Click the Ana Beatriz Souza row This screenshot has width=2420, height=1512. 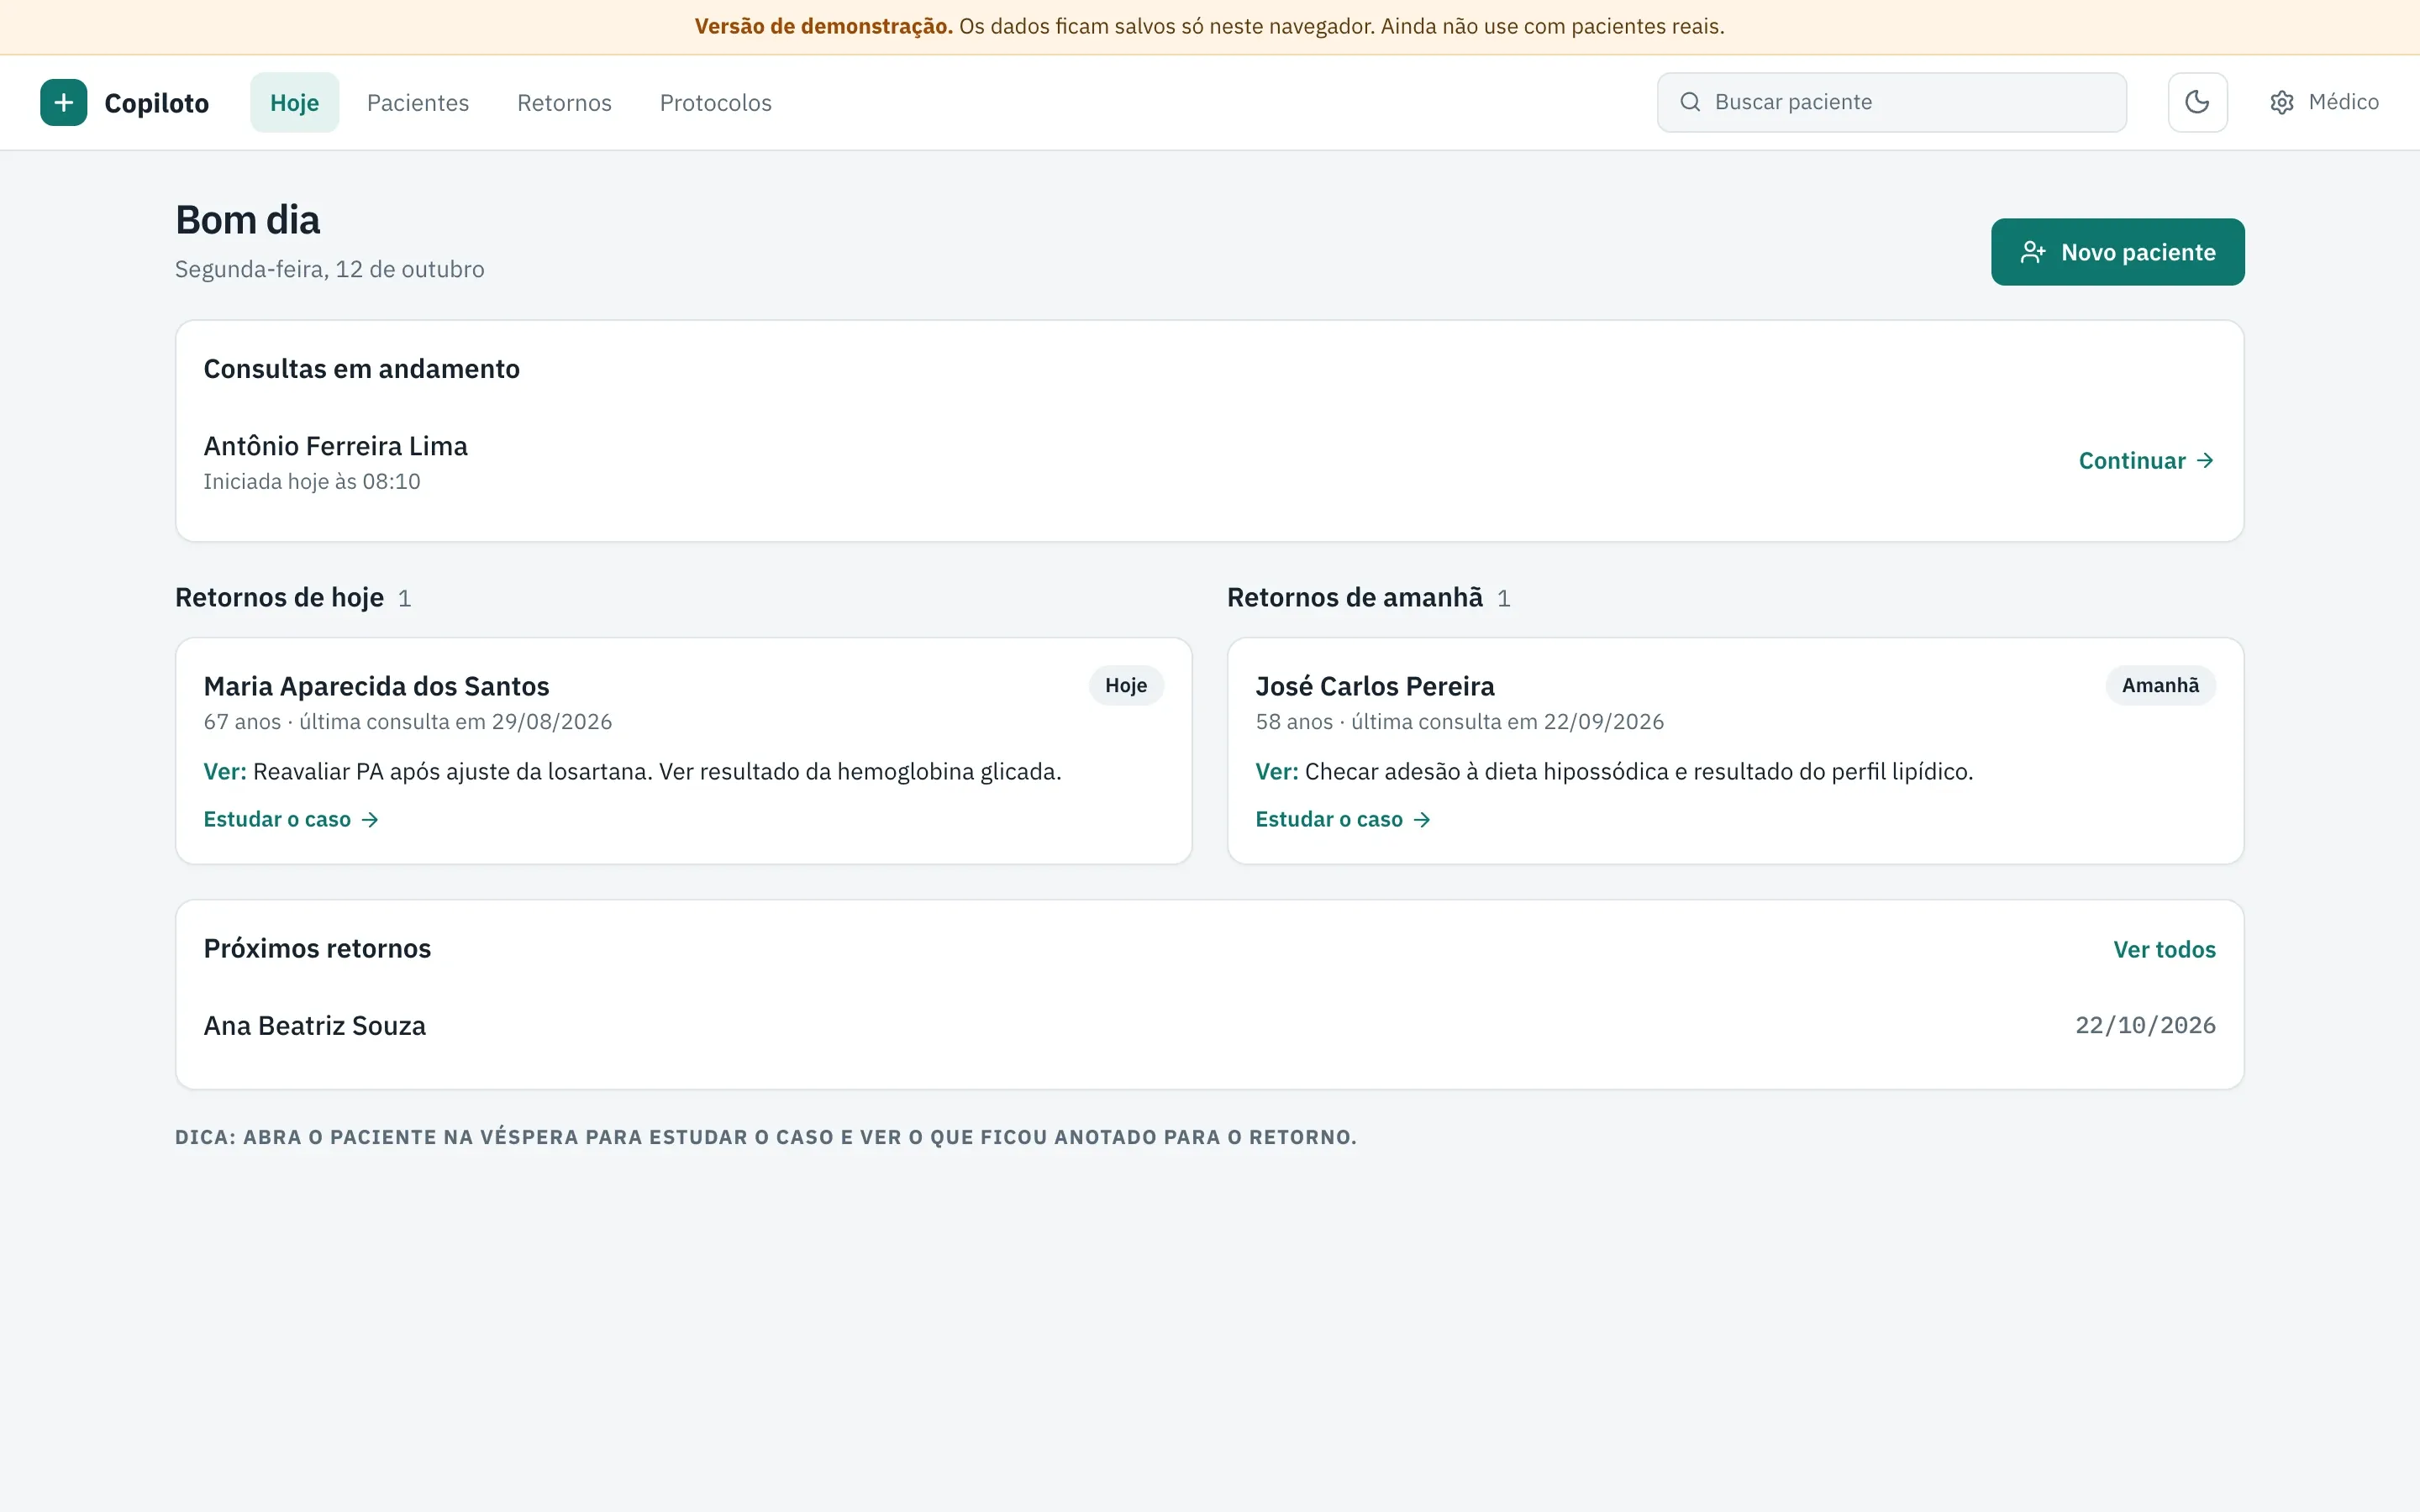pos(1210,1026)
